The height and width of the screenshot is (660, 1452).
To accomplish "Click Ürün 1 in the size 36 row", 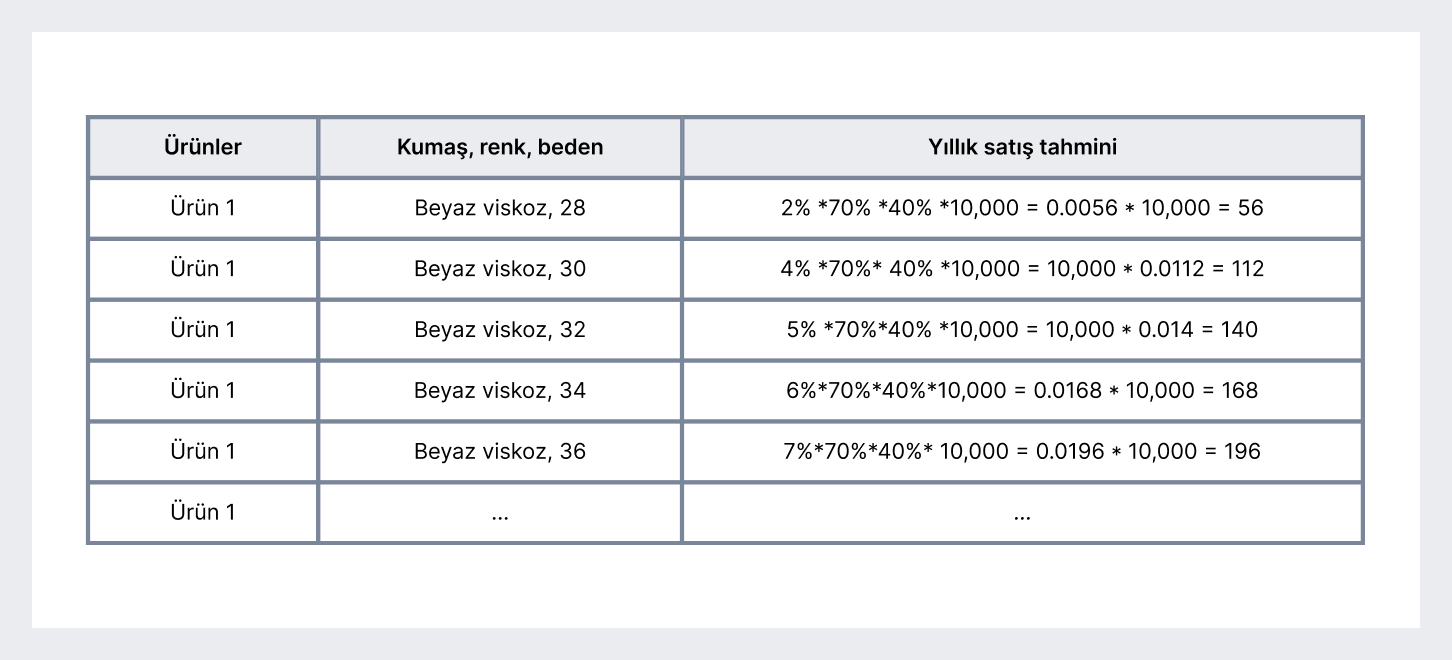I will (203, 451).
